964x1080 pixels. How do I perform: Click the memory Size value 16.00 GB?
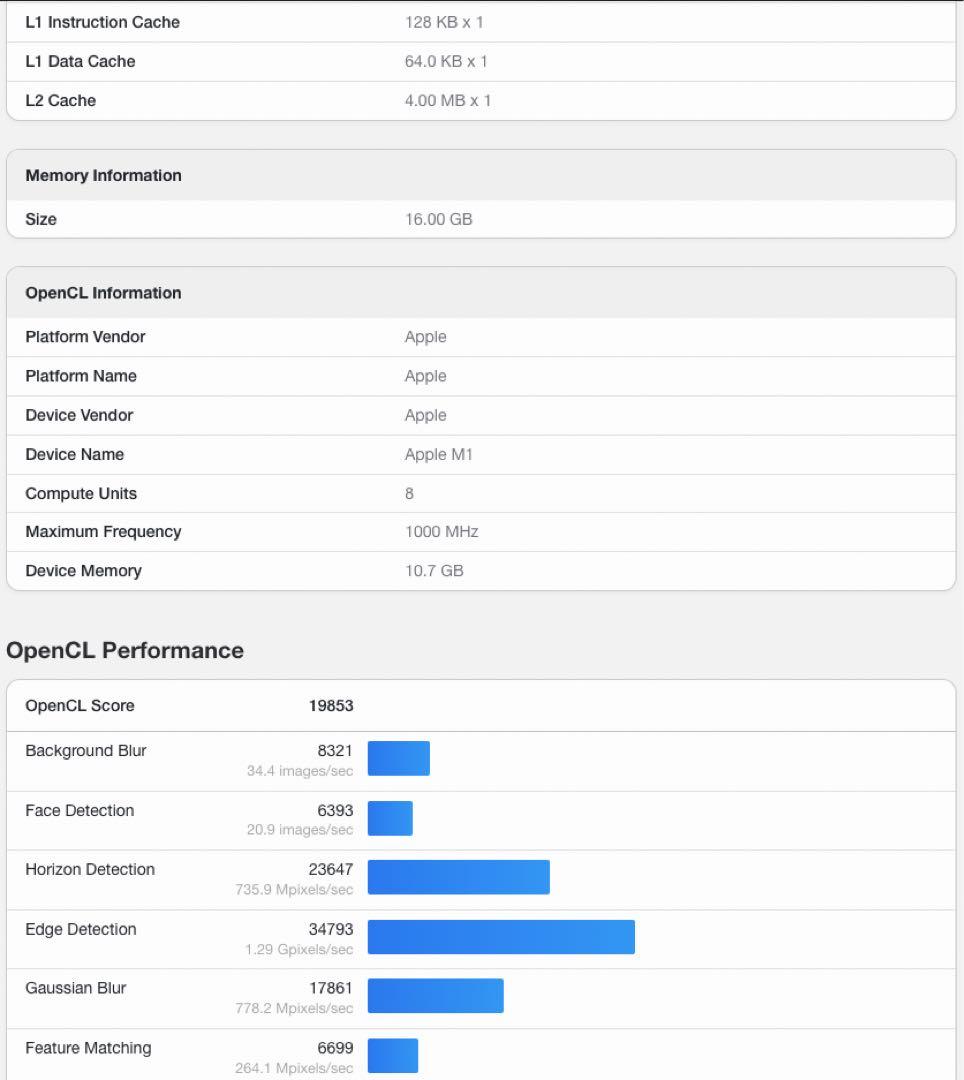[438, 219]
